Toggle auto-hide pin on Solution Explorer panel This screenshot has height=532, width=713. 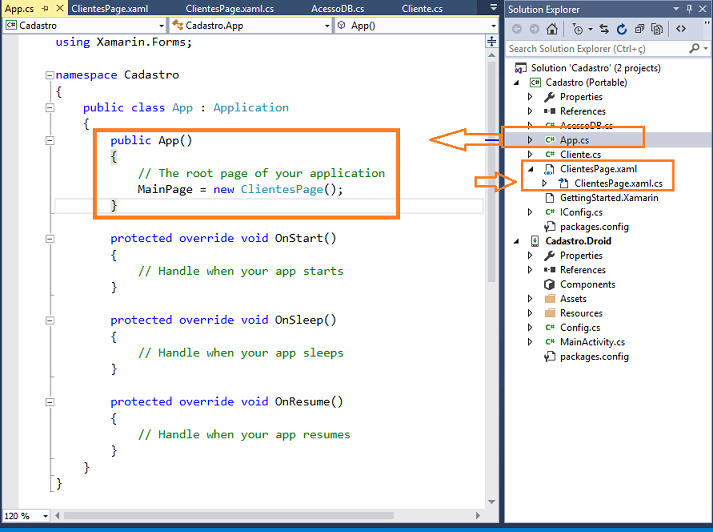[687, 9]
